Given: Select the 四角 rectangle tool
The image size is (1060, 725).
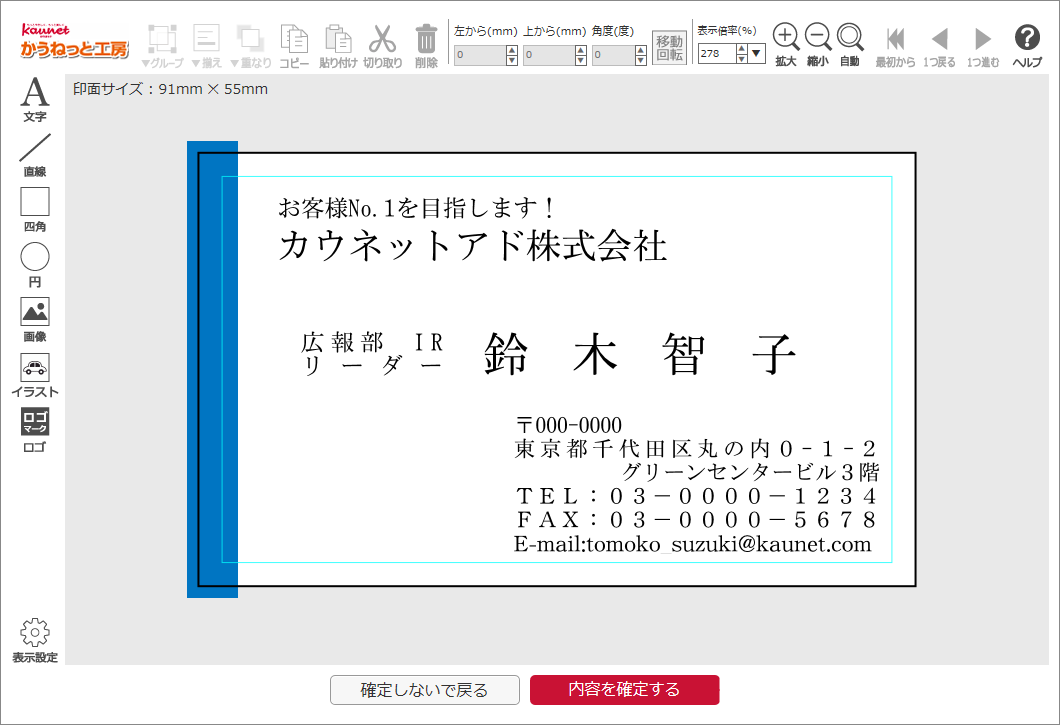Looking at the screenshot, I should point(34,210).
